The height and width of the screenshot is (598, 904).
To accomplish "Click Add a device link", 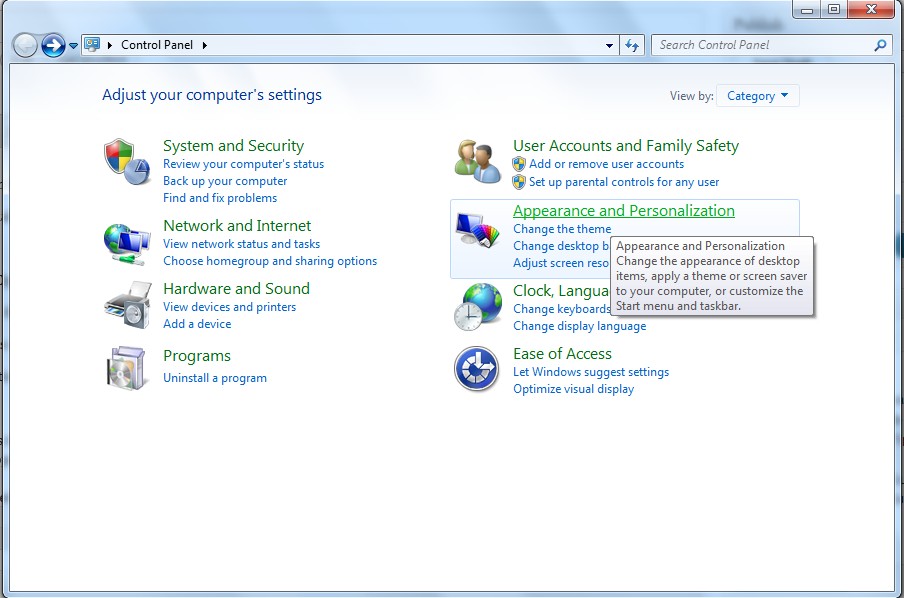I will 197,324.
